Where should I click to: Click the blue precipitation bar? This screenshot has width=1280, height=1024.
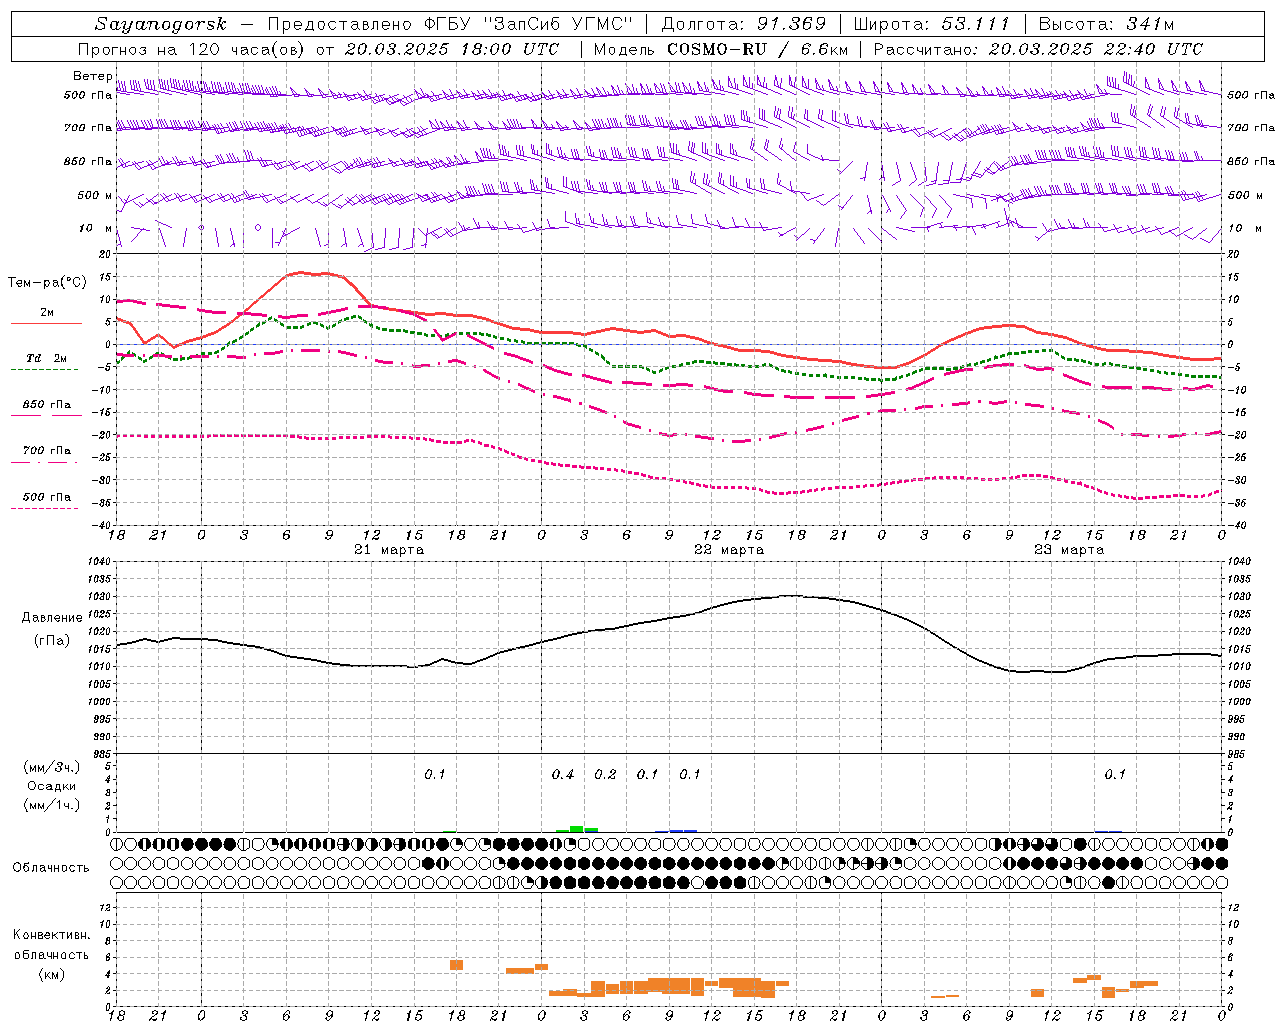683,831
